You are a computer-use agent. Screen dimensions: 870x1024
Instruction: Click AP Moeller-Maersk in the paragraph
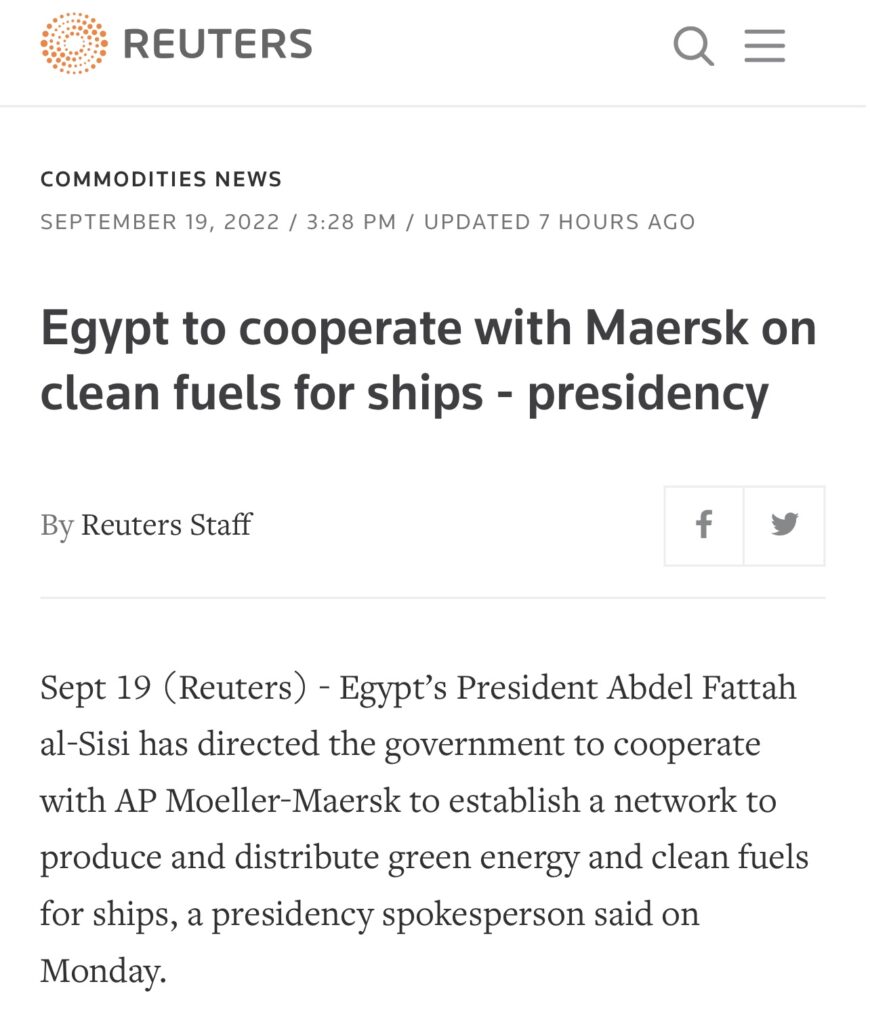(x=258, y=801)
